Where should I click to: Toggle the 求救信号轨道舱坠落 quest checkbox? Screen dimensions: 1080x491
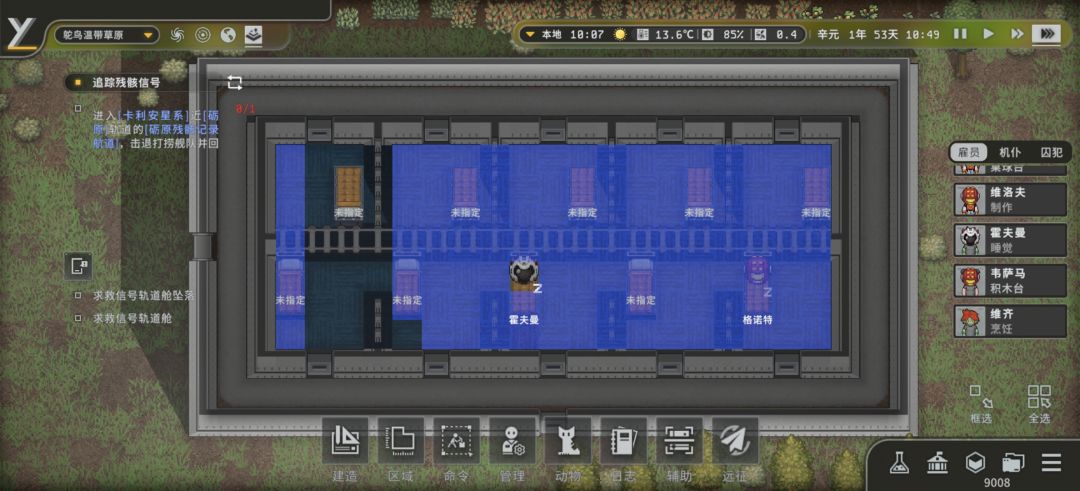pos(78,295)
